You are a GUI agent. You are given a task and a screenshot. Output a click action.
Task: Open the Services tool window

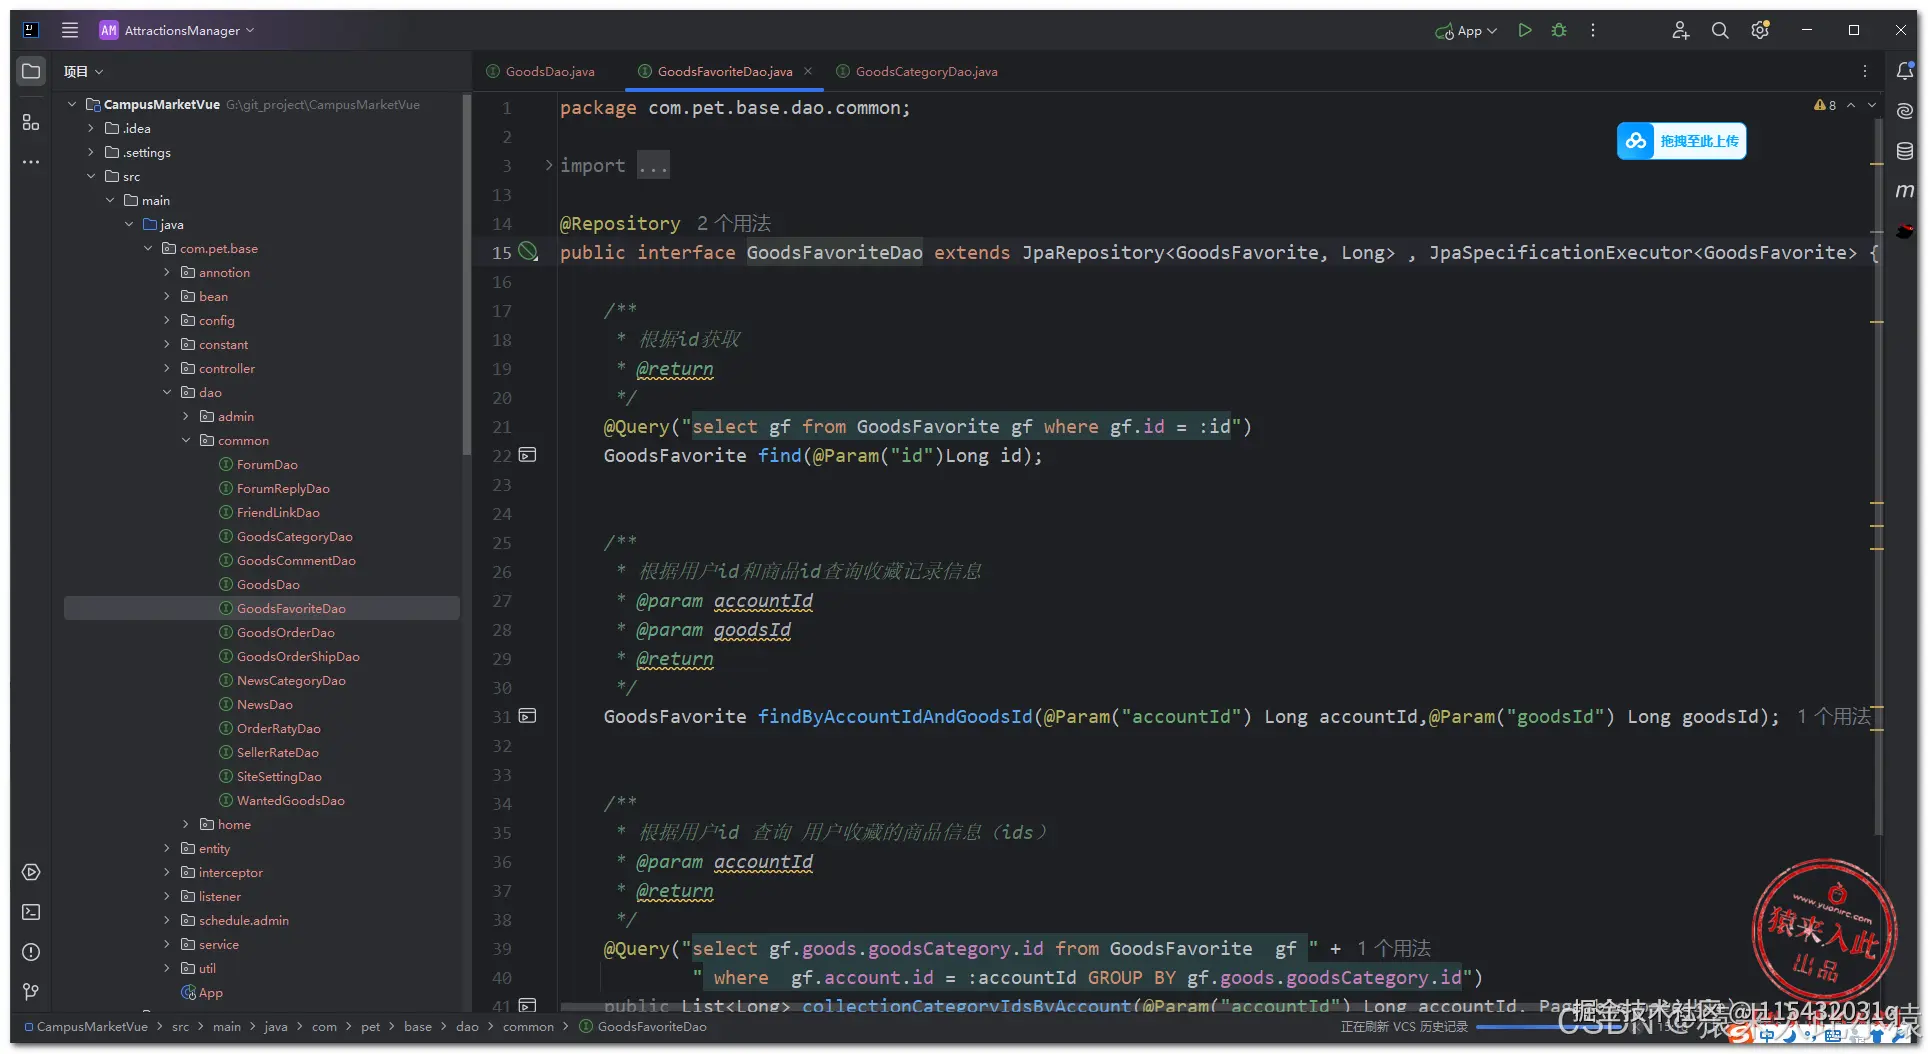(31, 872)
